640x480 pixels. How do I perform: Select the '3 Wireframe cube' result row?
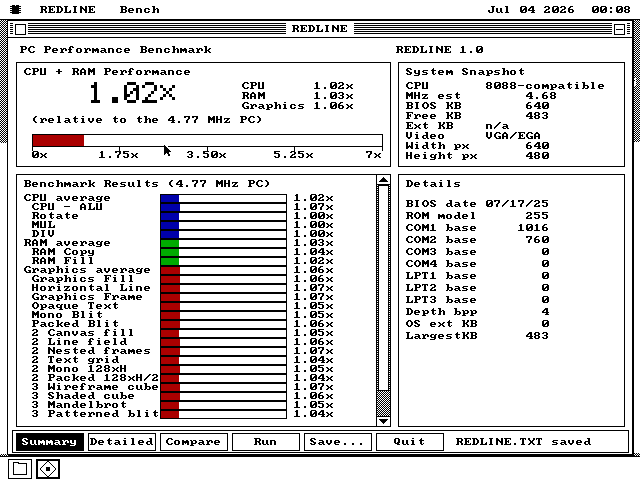coord(178,387)
